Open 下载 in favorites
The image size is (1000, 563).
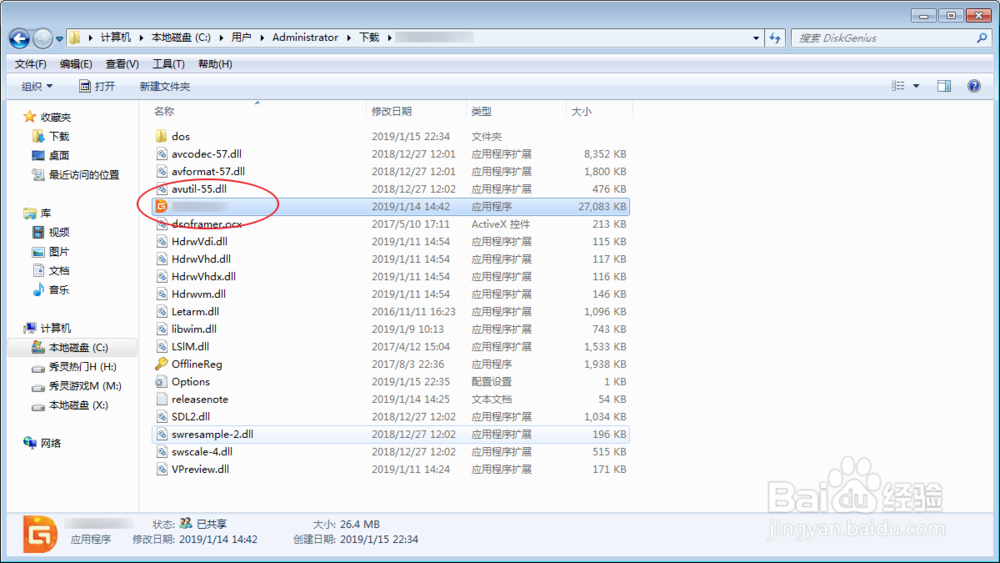coord(51,136)
